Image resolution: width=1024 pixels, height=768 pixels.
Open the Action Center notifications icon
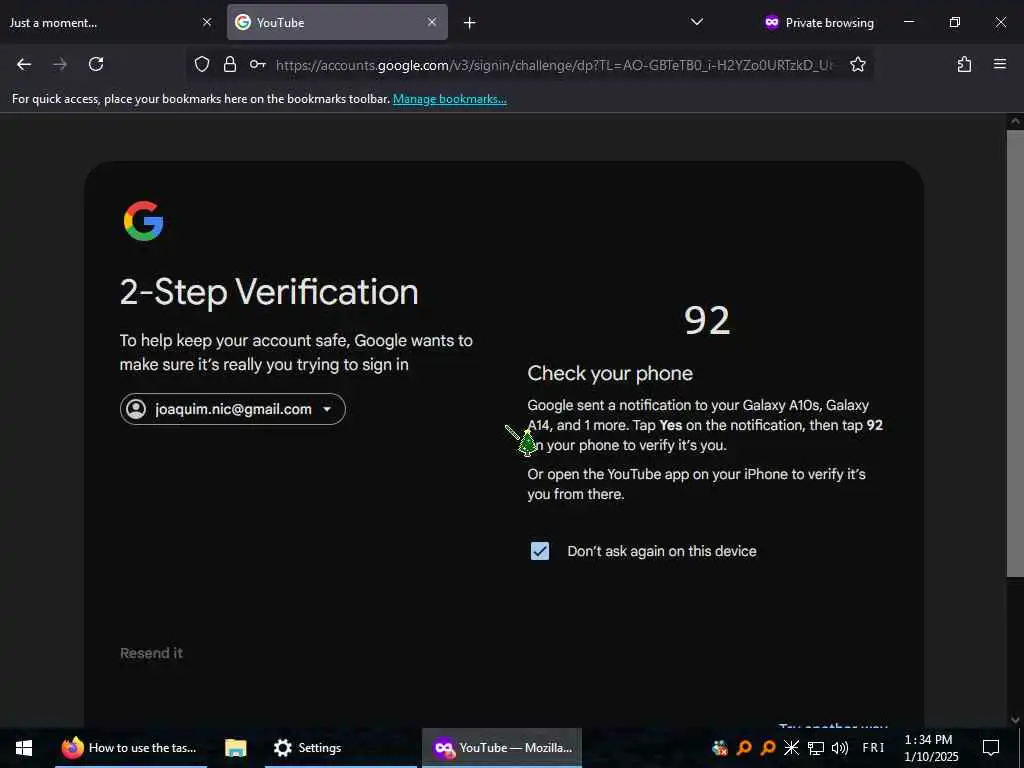(991, 748)
